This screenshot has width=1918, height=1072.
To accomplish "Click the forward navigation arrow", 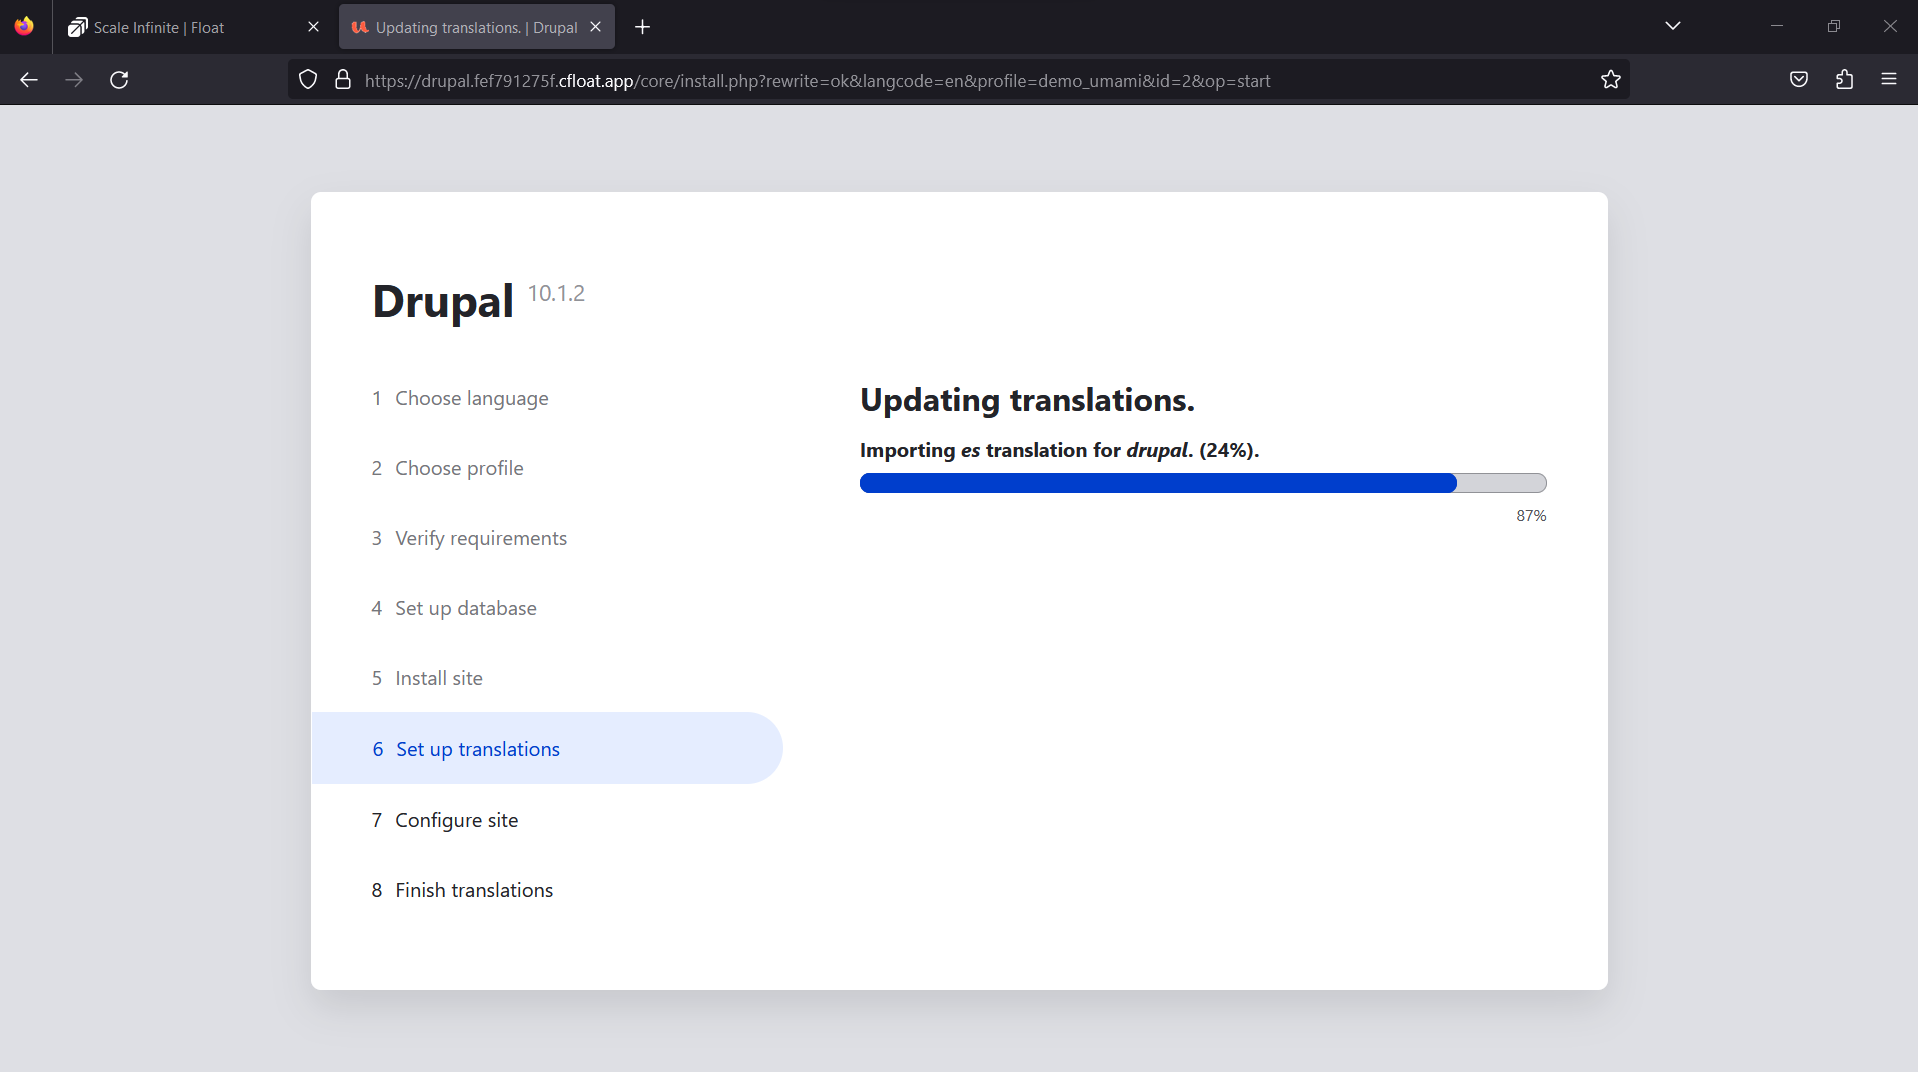I will point(74,80).
